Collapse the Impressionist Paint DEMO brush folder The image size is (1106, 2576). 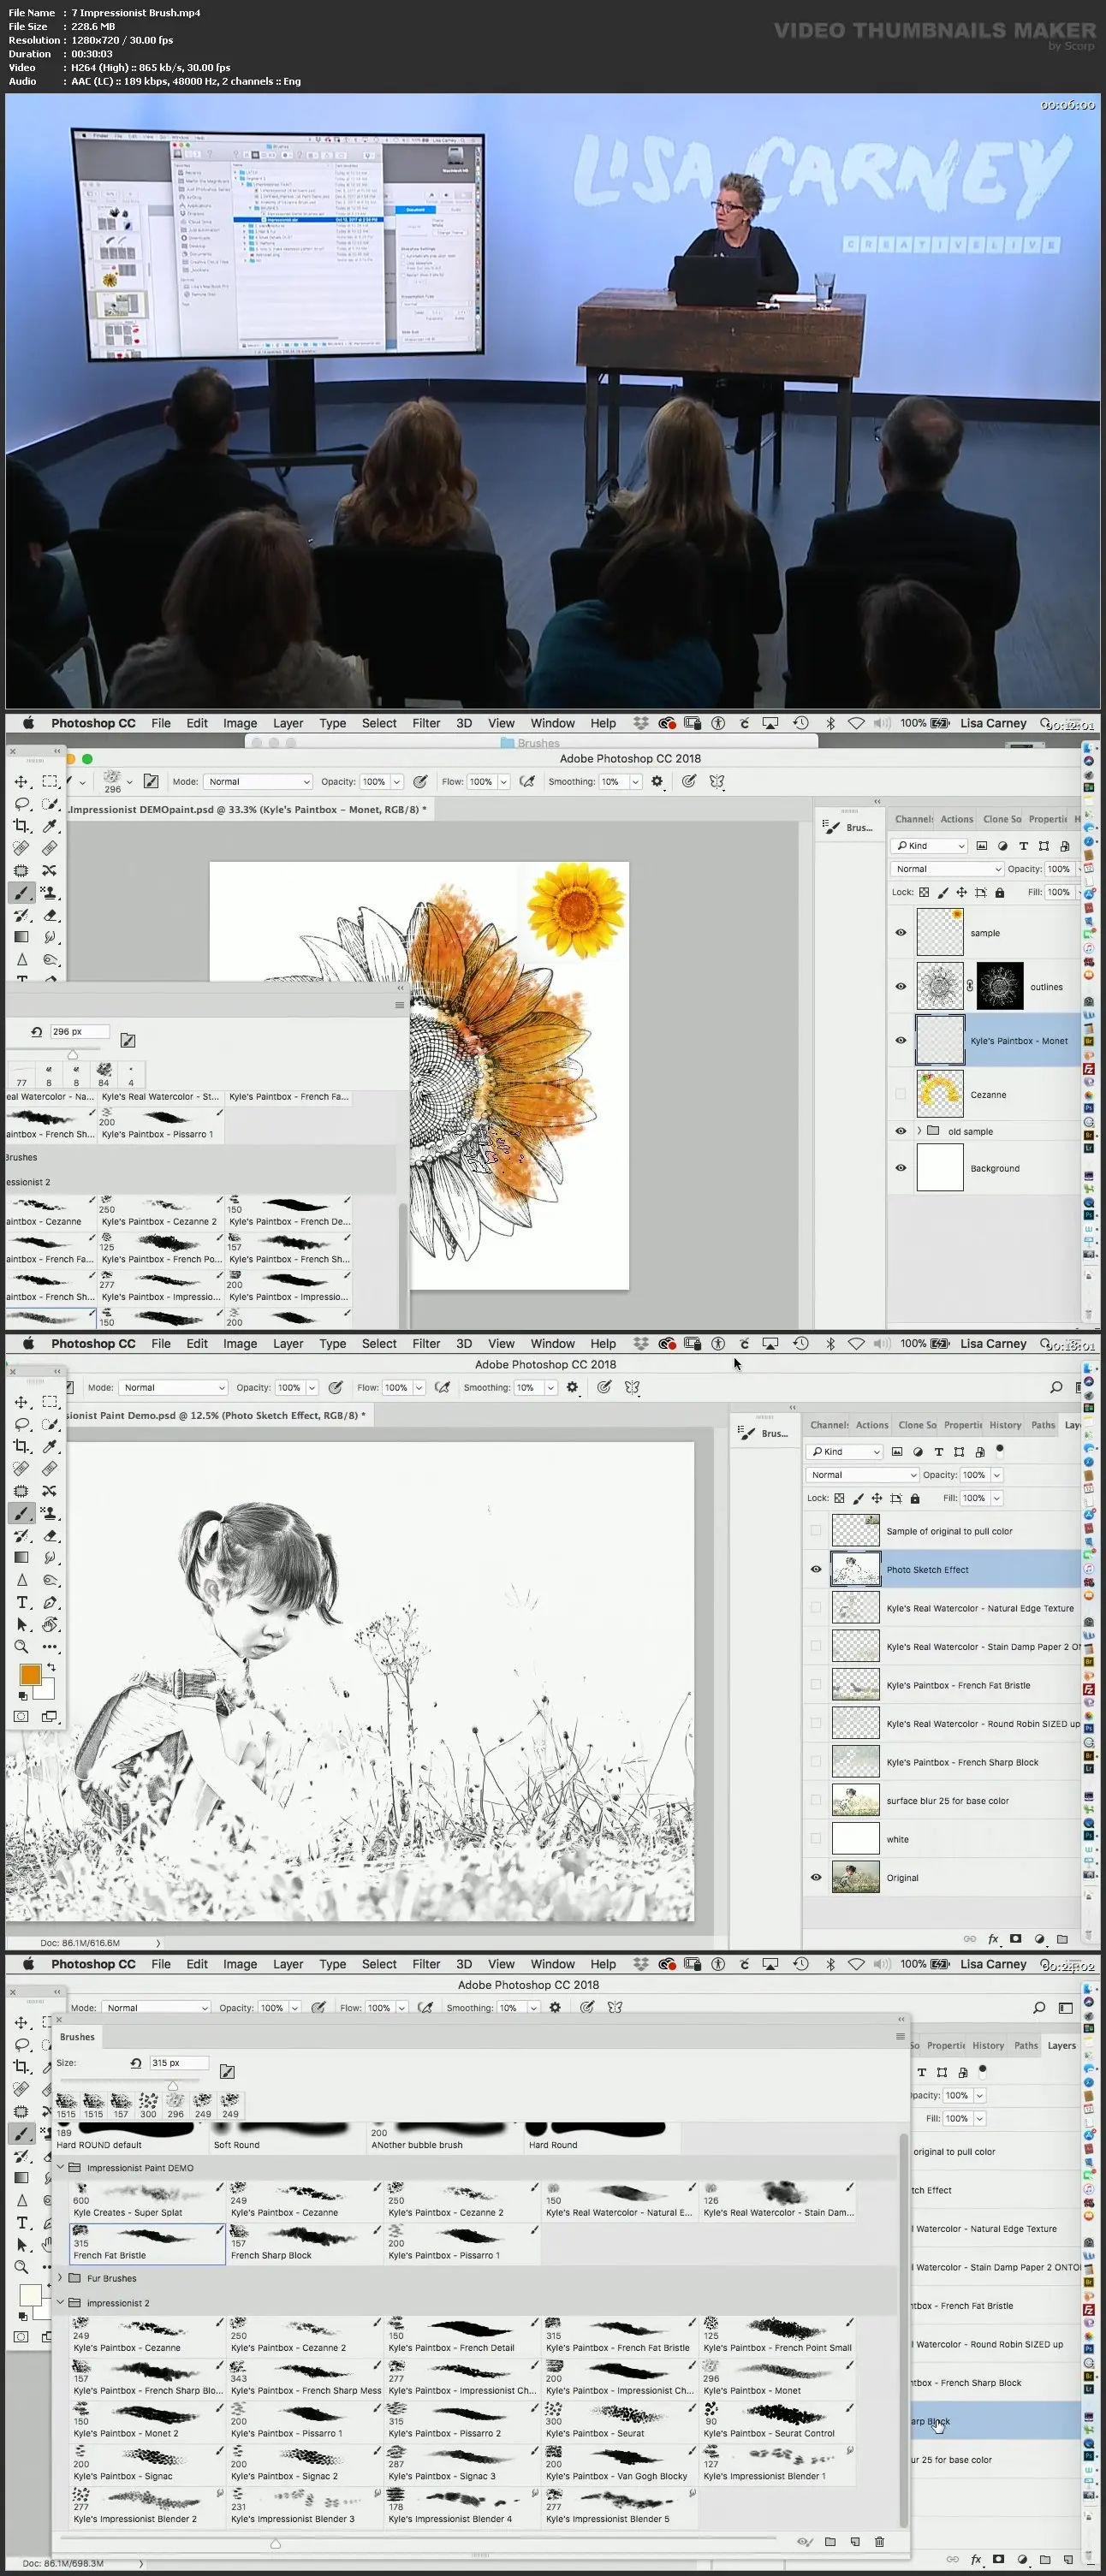[x=60, y=2167]
